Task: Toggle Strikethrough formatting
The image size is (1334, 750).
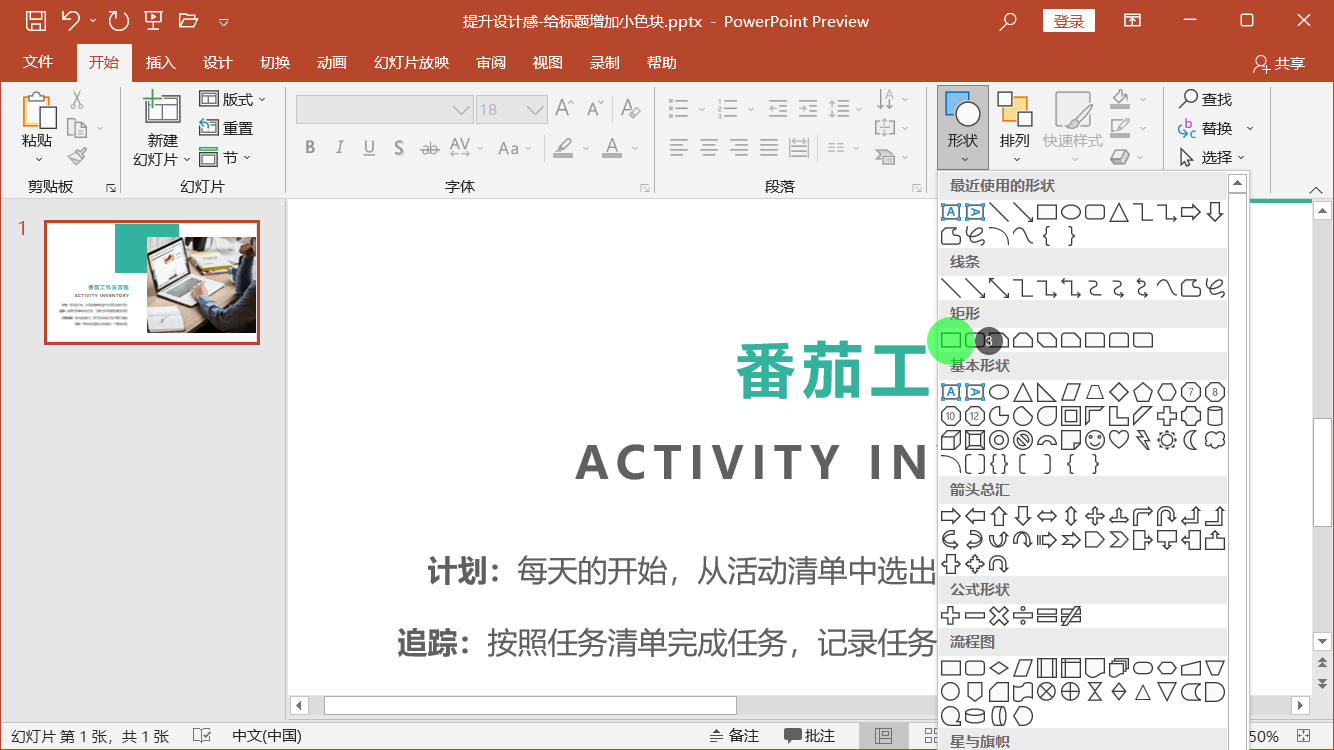Action: tap(429, 148)
